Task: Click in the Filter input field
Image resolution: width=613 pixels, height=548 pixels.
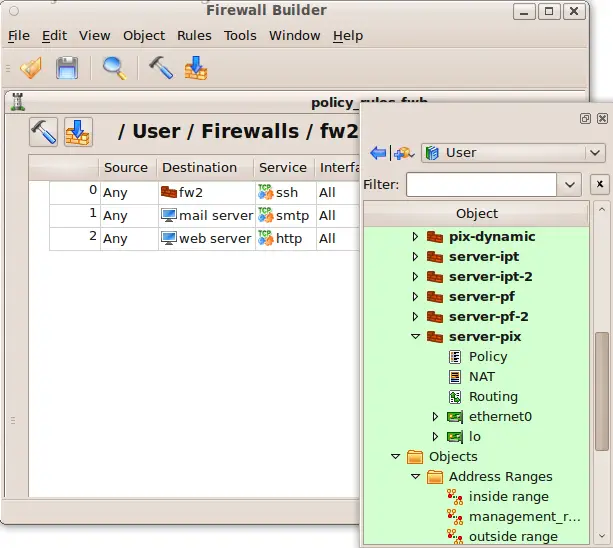Action: point(481,184)
